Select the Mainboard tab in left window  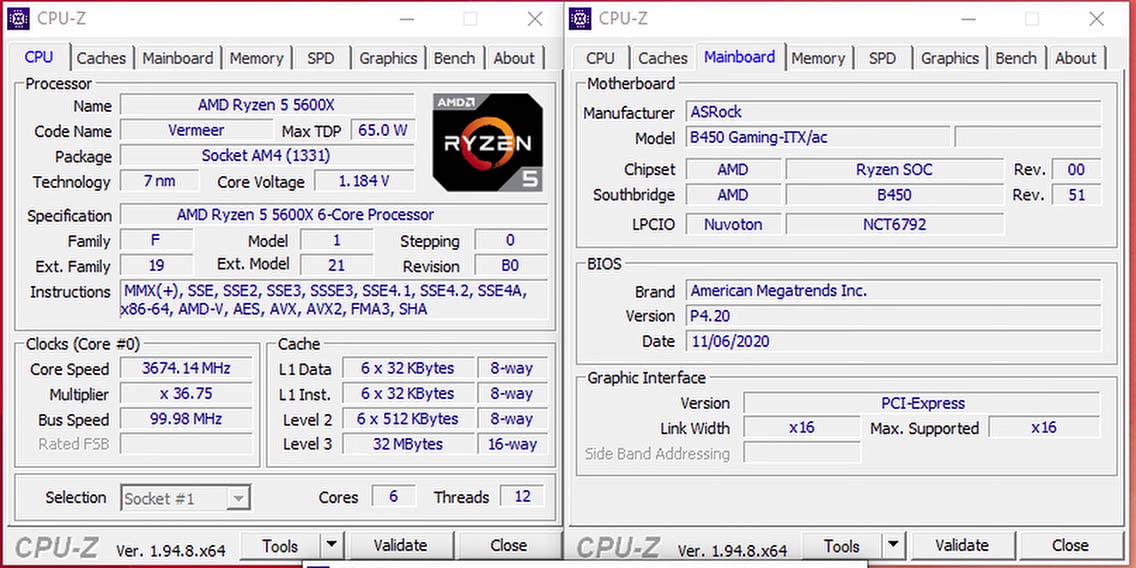[178, 58]
